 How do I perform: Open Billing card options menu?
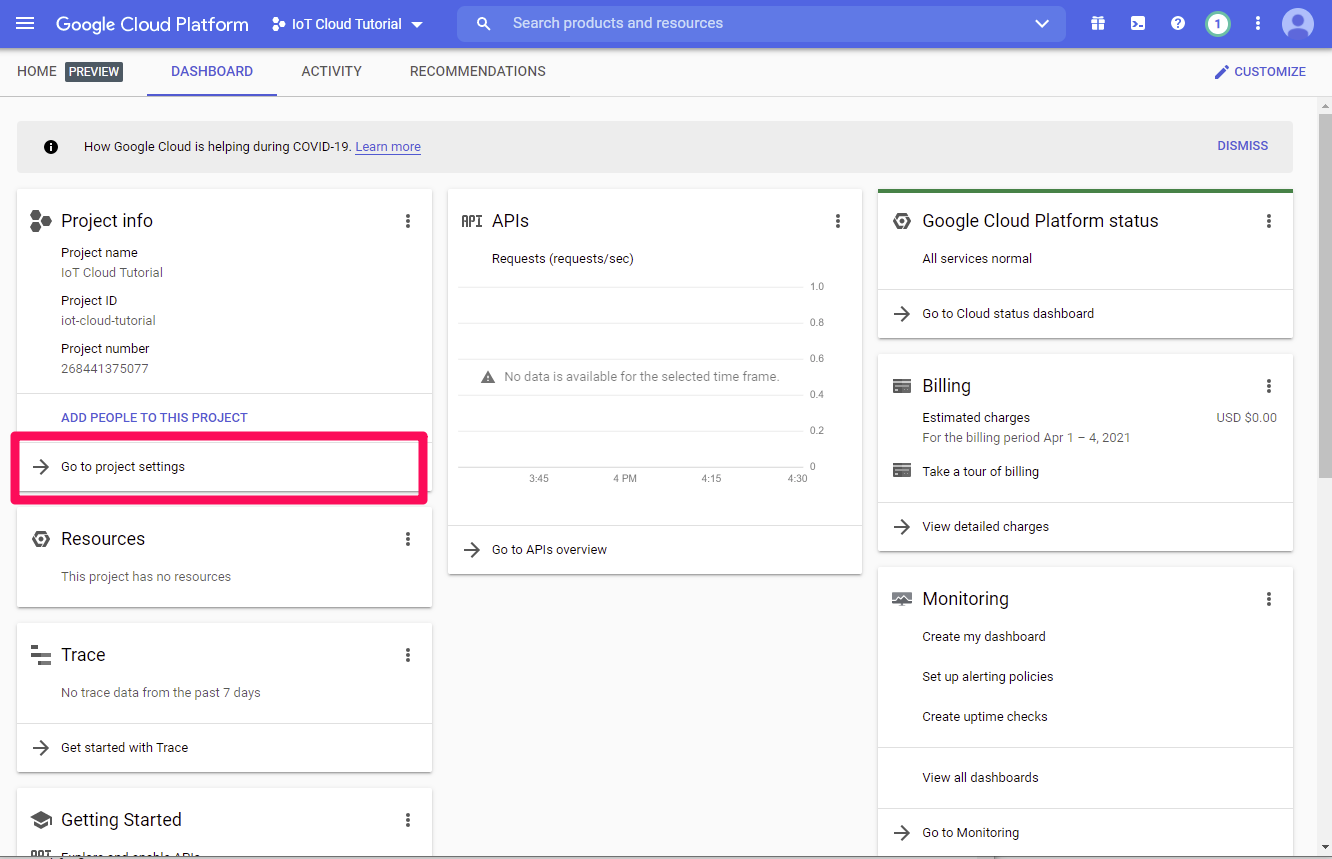pyautogui.click(x=1269, y=386)
